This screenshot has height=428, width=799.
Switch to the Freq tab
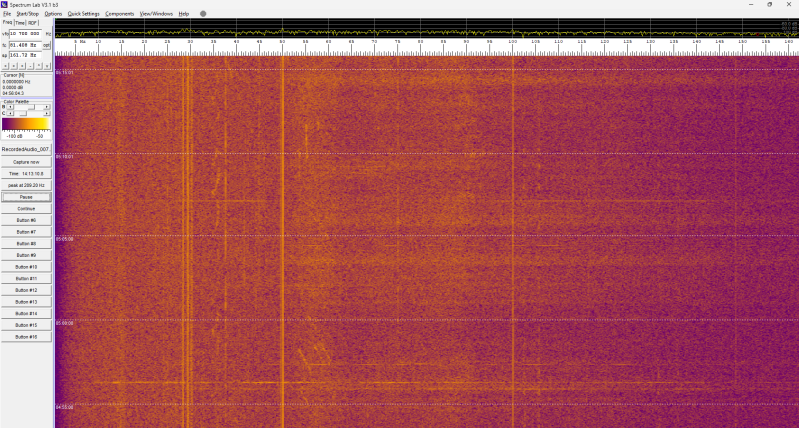pos(7,22)
